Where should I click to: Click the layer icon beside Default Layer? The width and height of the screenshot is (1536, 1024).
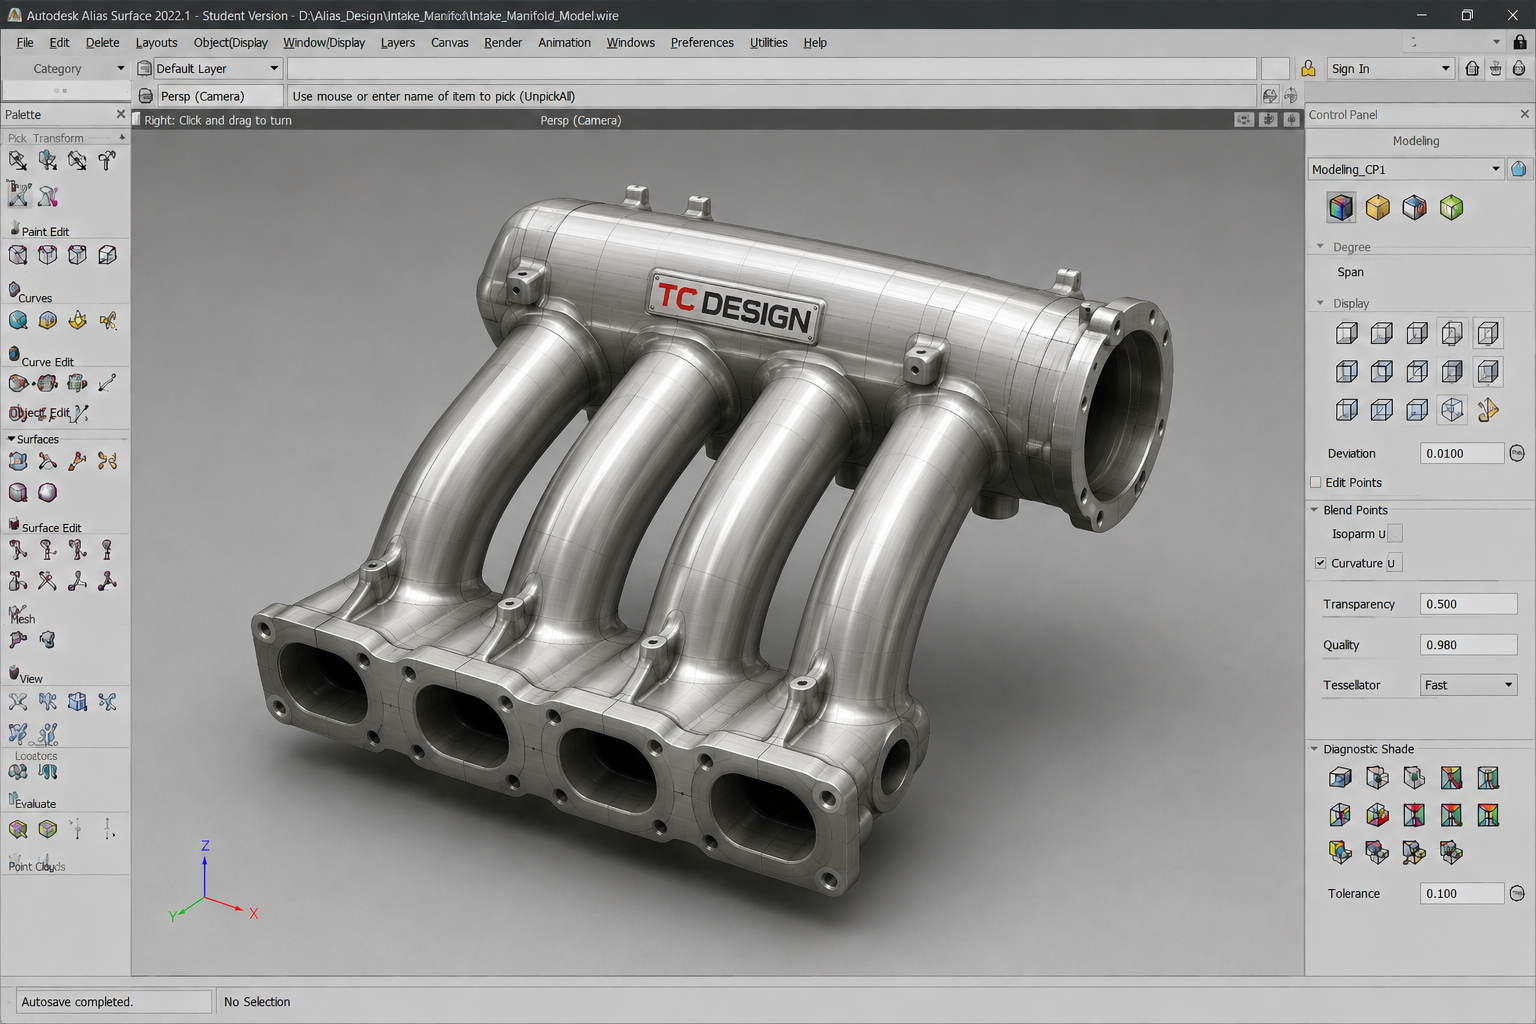tap(145, 68)
